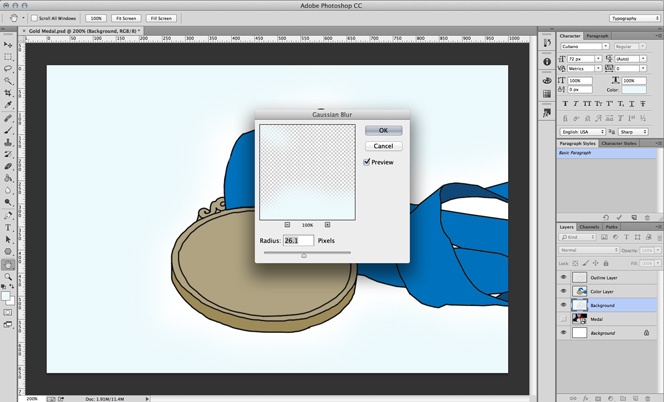
Task: Select the Clone Stamp tool
Action: [x=8, y=142]
